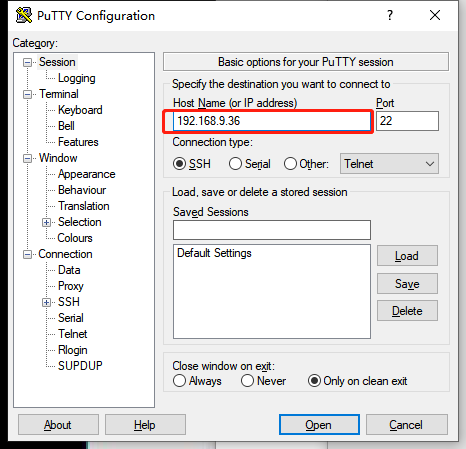466x449 pixels.
Task: Expand the SSH tree node under Connection
Action: click(47, 302)
